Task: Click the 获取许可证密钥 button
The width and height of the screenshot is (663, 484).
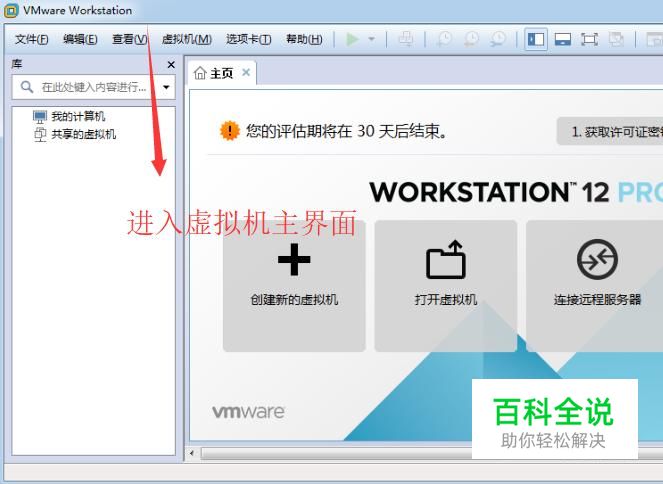Action: [x=610, y=131]
